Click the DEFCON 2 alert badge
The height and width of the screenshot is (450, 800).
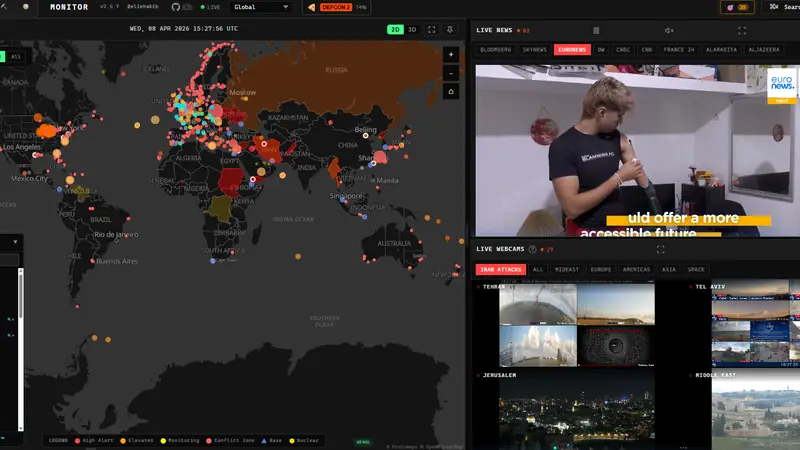[335, 7]
